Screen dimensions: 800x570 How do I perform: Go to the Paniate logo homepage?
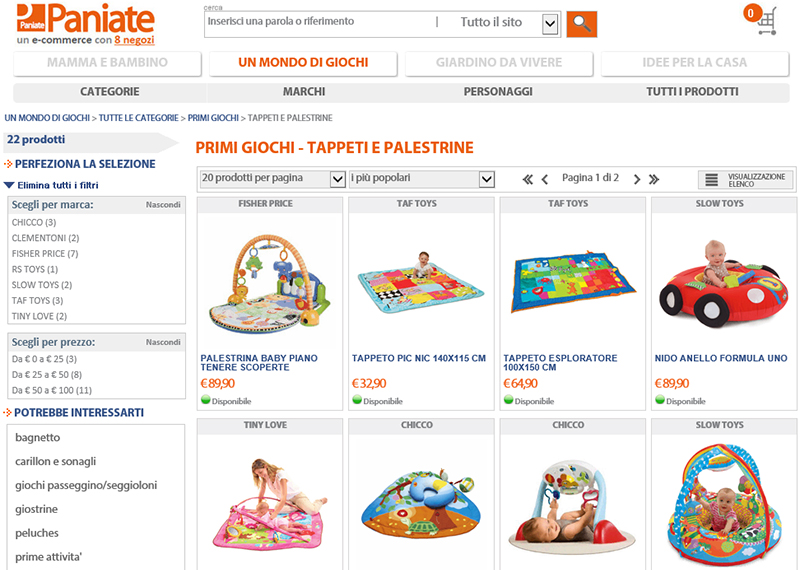tap(85, 24)
